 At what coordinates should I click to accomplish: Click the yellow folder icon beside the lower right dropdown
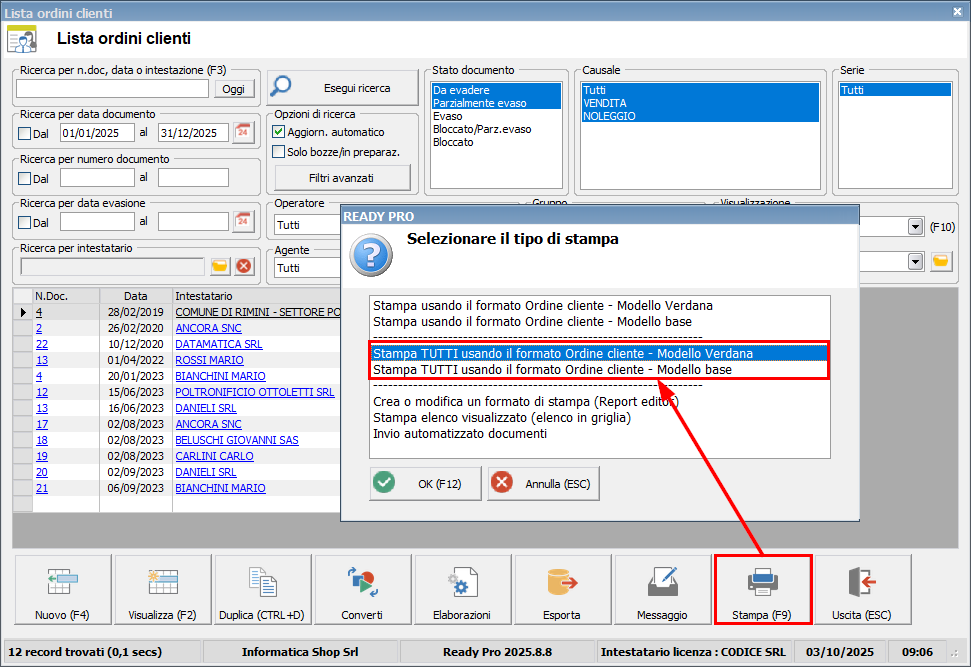click(940, 261)
